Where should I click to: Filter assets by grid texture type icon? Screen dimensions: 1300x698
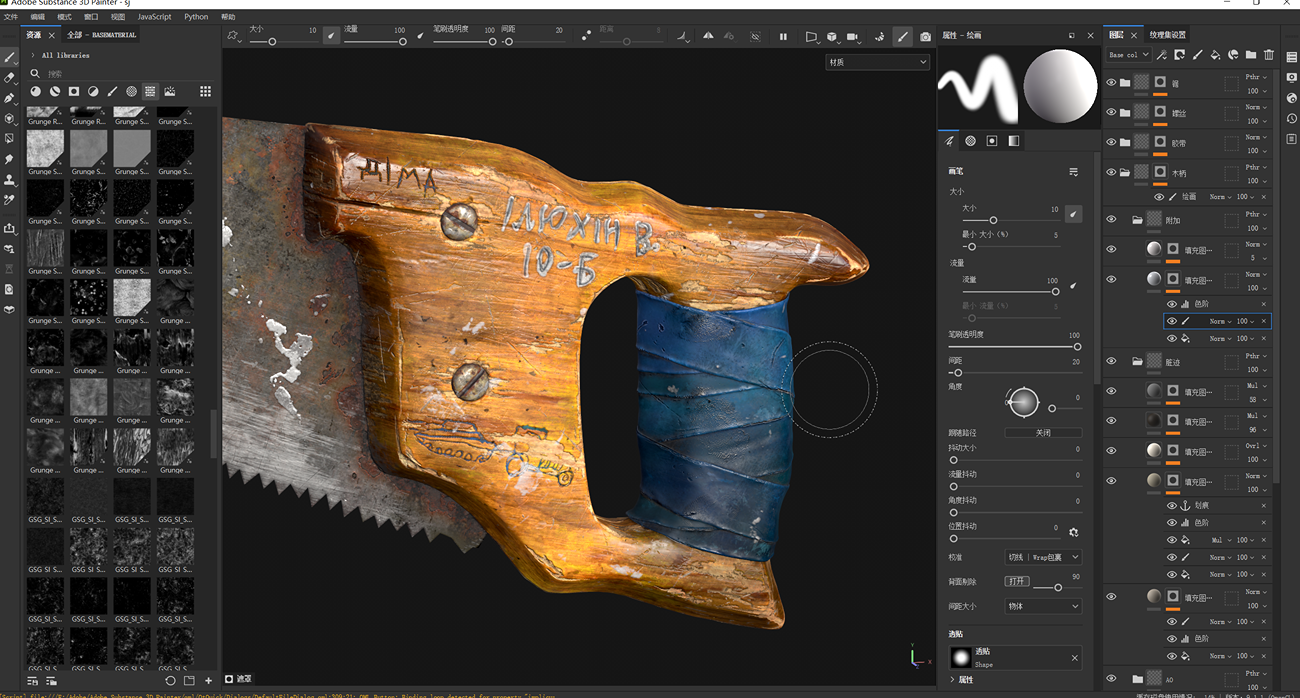[150, 91]
